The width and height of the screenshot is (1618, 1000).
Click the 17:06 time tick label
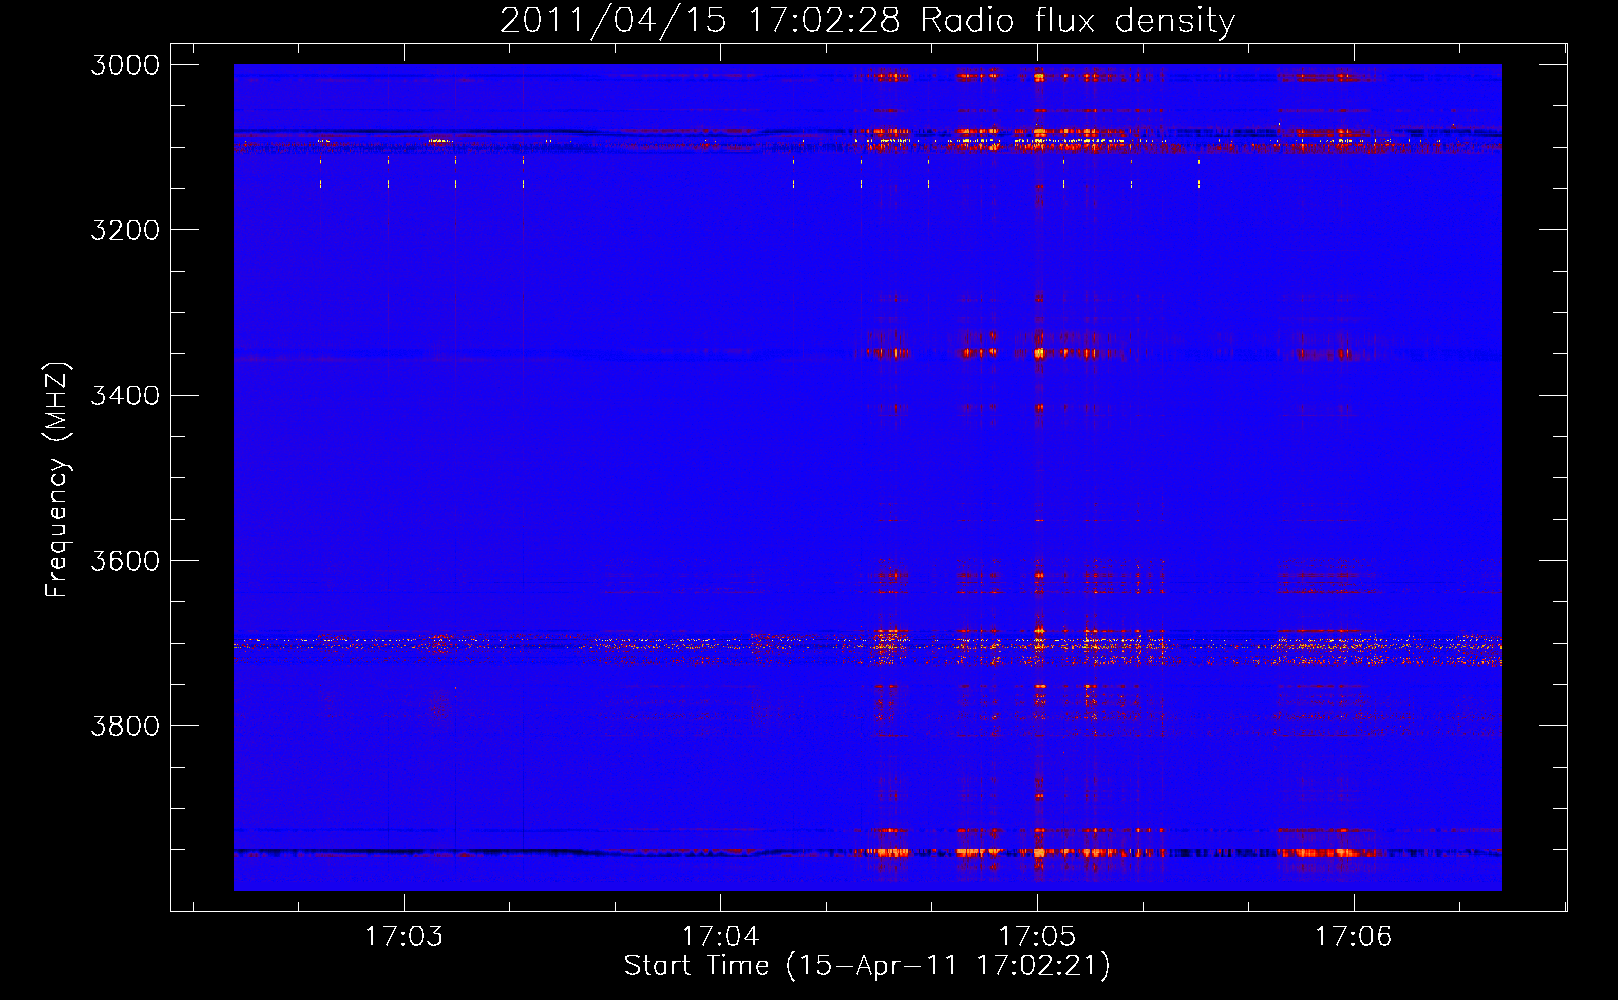1353,936
